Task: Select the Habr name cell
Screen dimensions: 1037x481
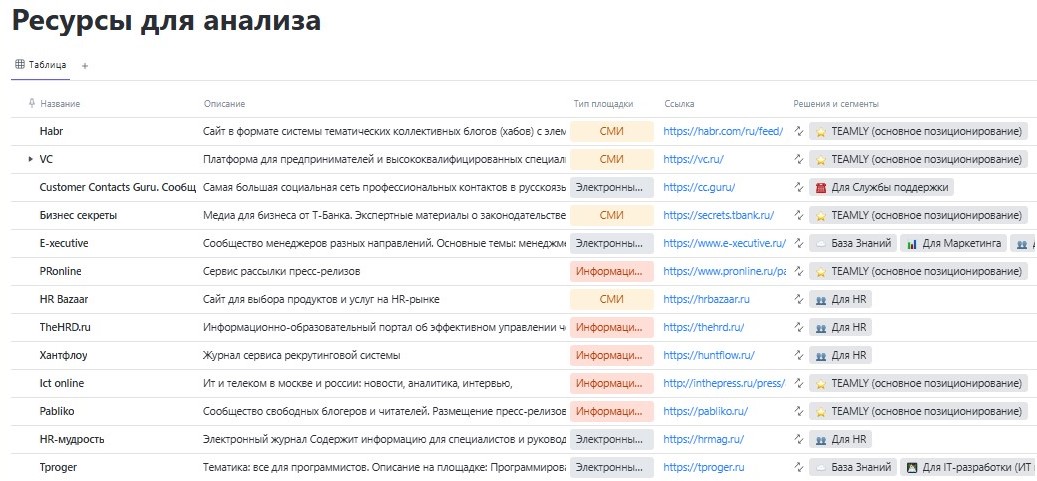Action: [x=51, y=132]
